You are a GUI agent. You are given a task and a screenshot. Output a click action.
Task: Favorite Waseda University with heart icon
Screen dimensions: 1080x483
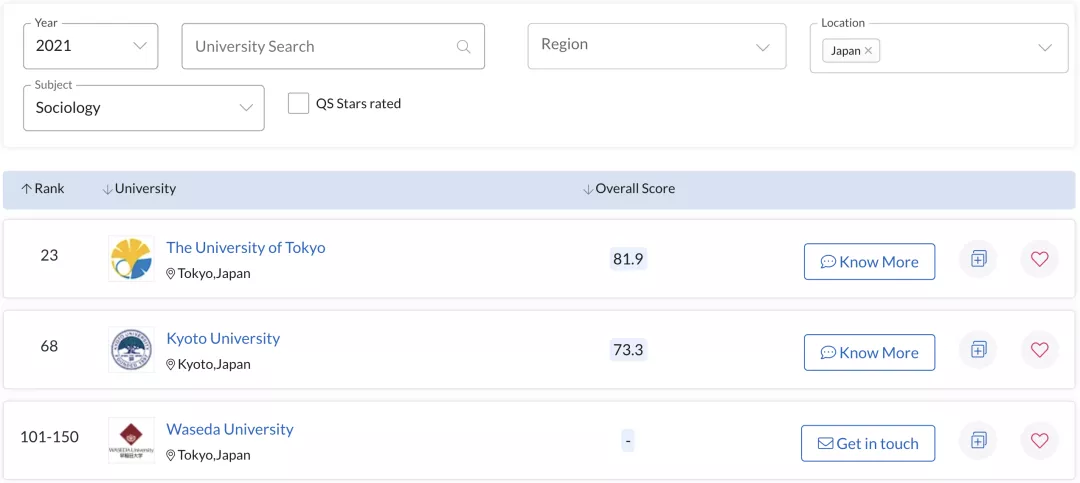pos(1039,440)
